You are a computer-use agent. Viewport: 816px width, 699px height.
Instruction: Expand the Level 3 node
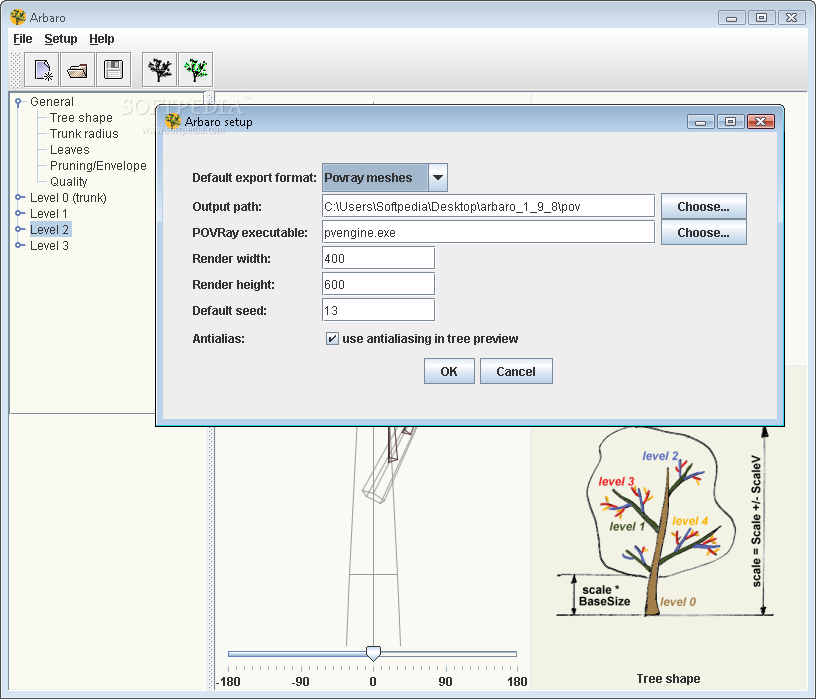pos(19,246)
